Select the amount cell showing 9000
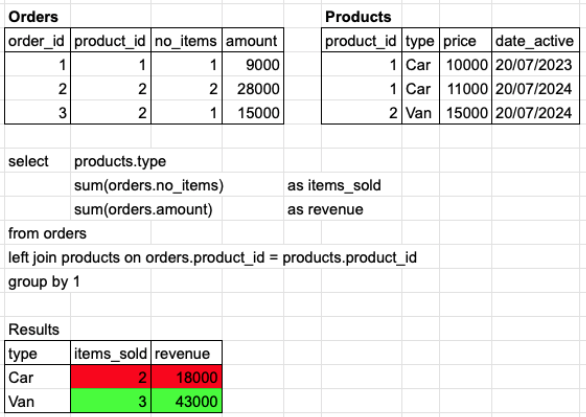This screenshot has width=586, height=417. tap(253, 65)
